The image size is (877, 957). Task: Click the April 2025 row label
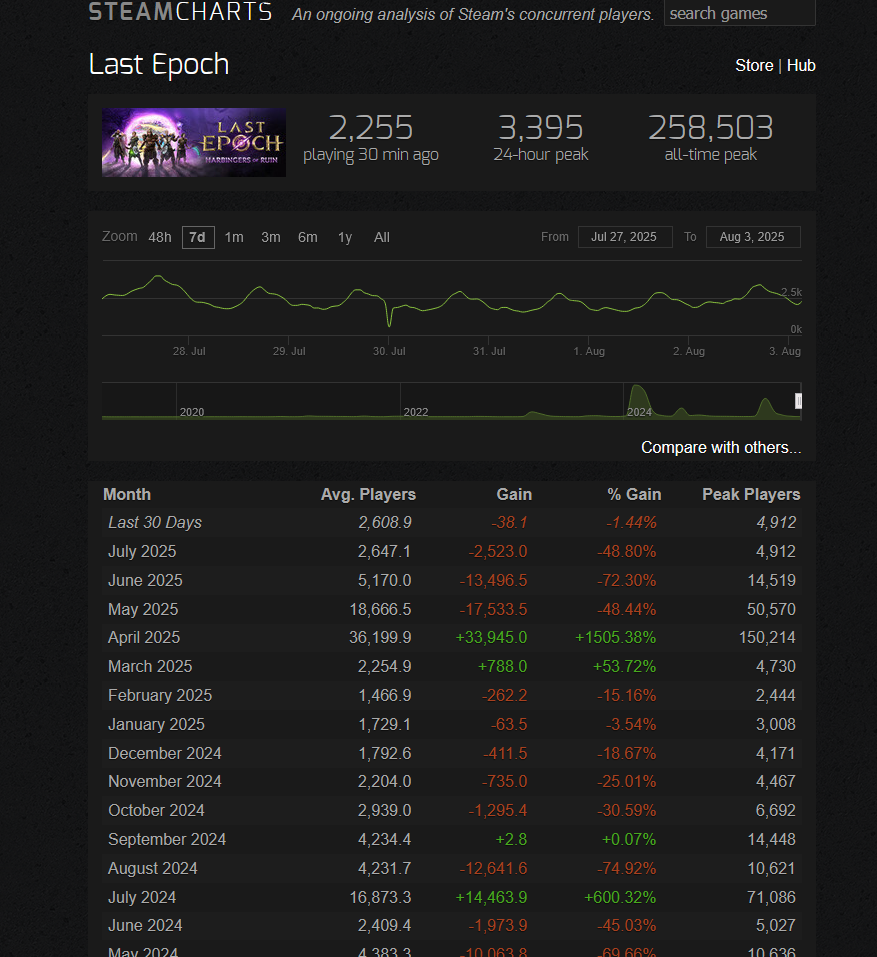[x=144, y=637]
